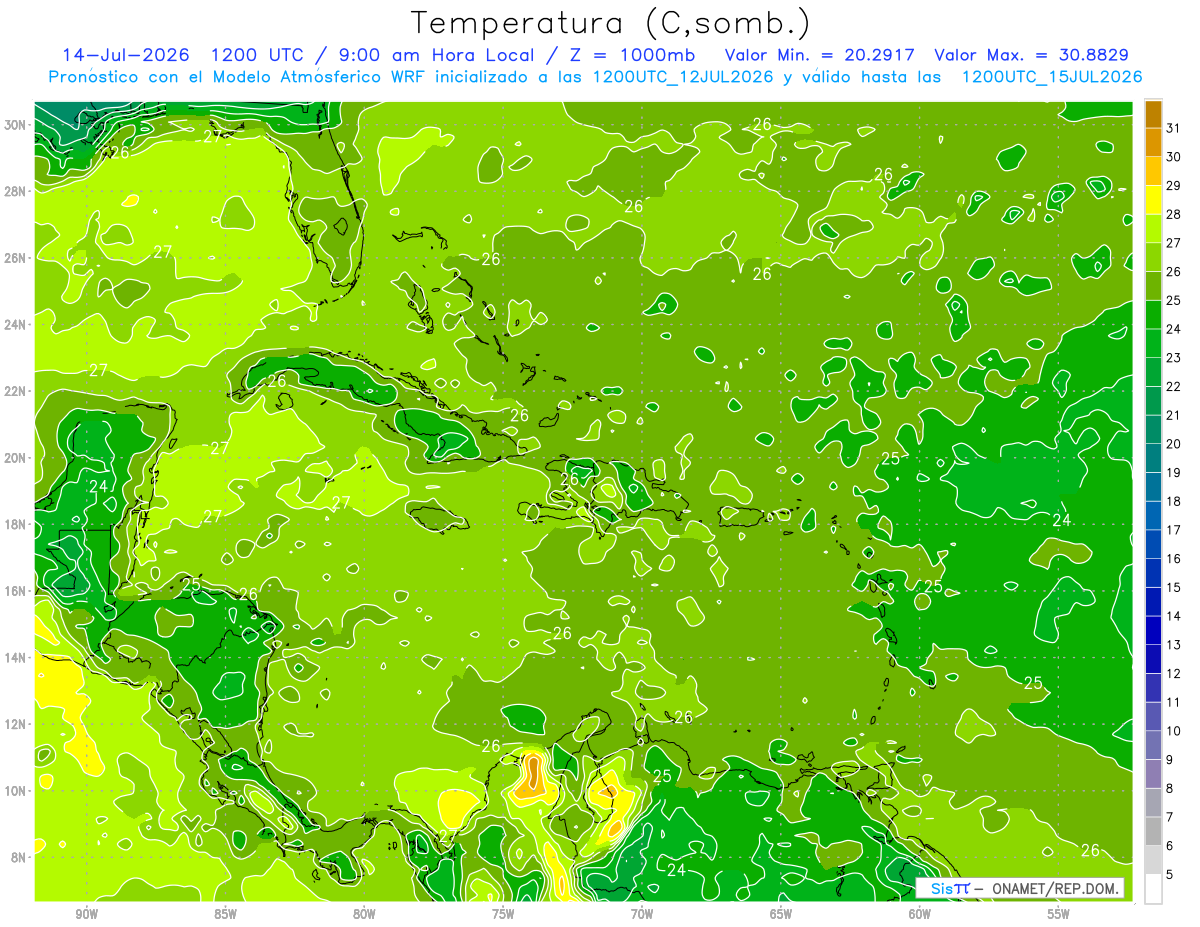This screenshot has width=1200, height=927.
Task: Click the "29" label on the color scale
Action: tap(1174, 186)
